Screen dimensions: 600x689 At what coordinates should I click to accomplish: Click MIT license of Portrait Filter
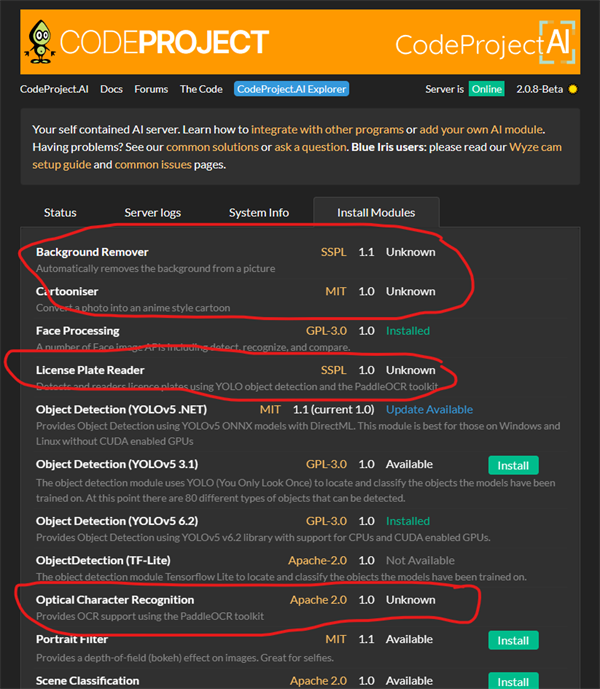tap(336, 639)
